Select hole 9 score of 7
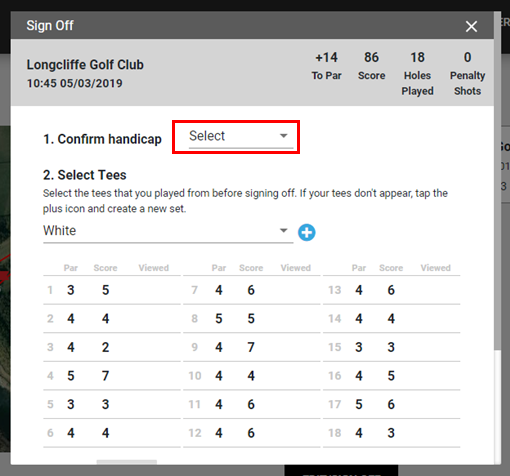This screenshot has width=510, height=476. 251,347
